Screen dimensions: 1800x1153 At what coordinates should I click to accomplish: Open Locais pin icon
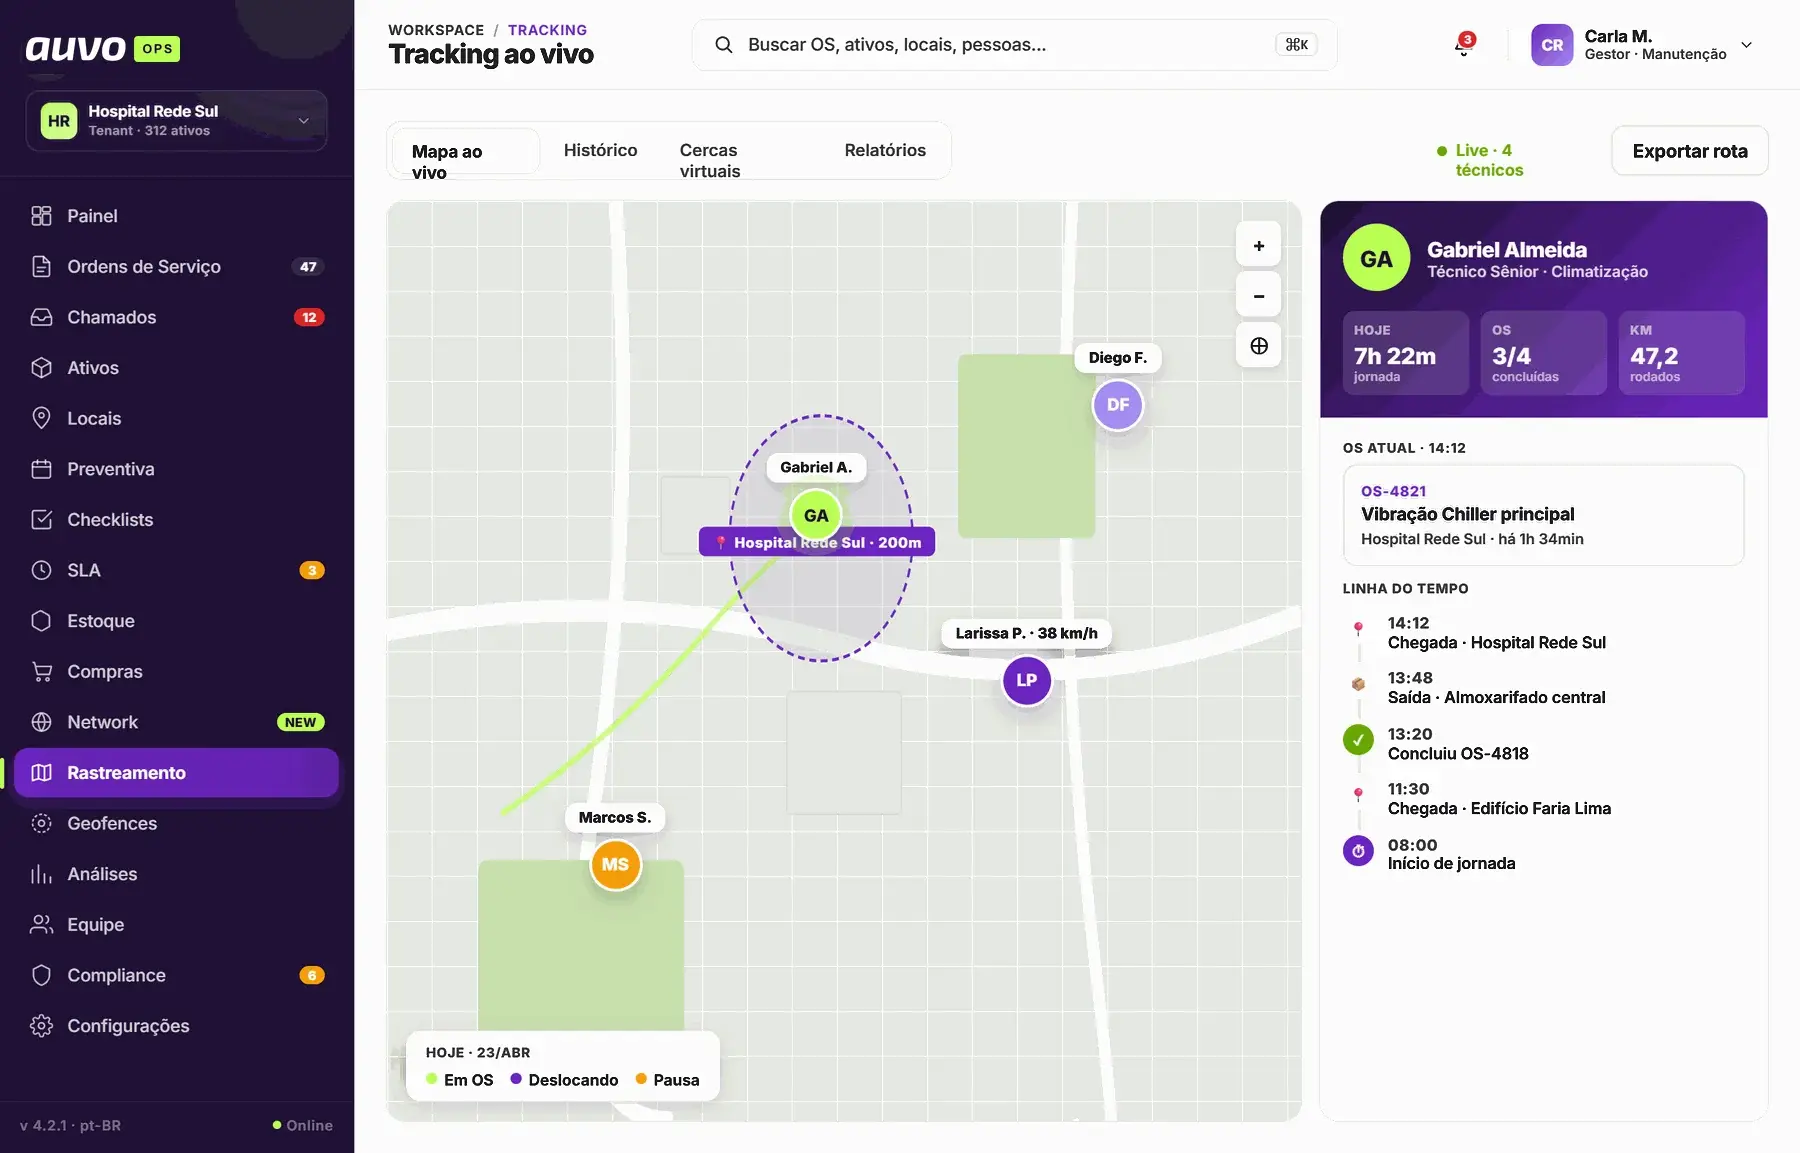pyautogui.click(x=41, y=418)
